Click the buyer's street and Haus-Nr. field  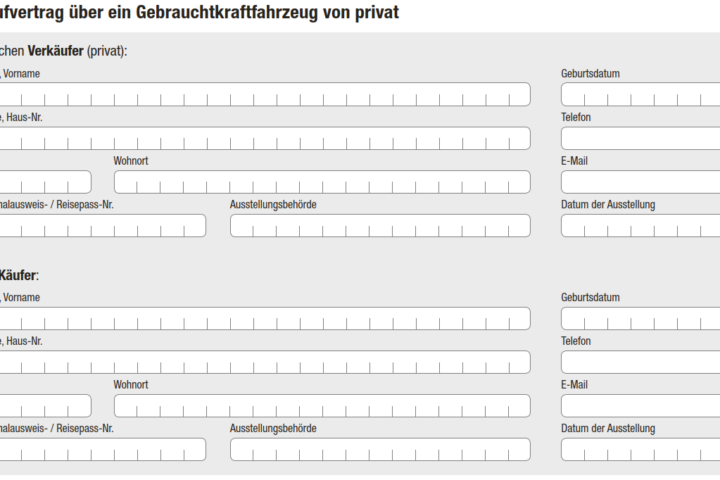pyautogui.click(x=264, y=362)
